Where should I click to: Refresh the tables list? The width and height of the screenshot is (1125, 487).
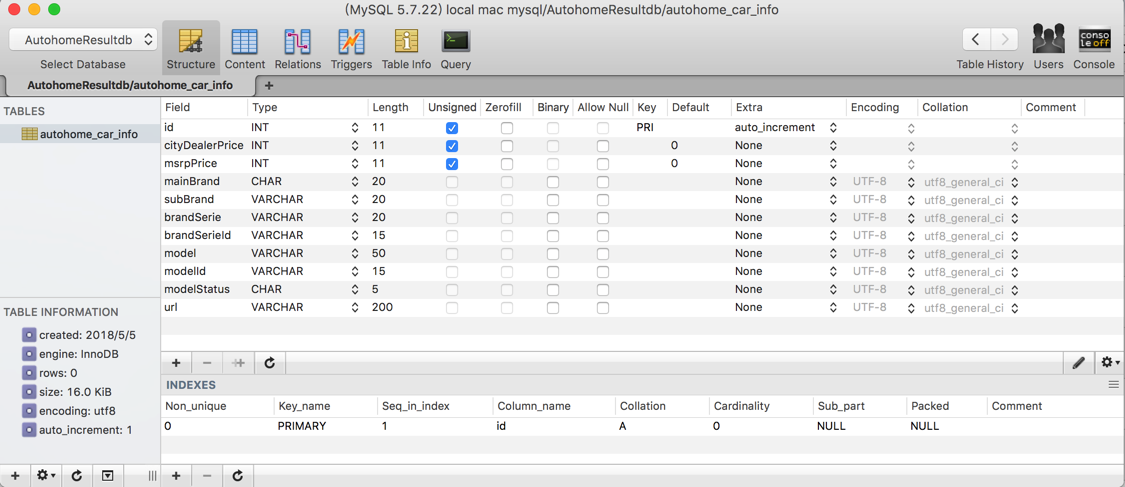77,476
